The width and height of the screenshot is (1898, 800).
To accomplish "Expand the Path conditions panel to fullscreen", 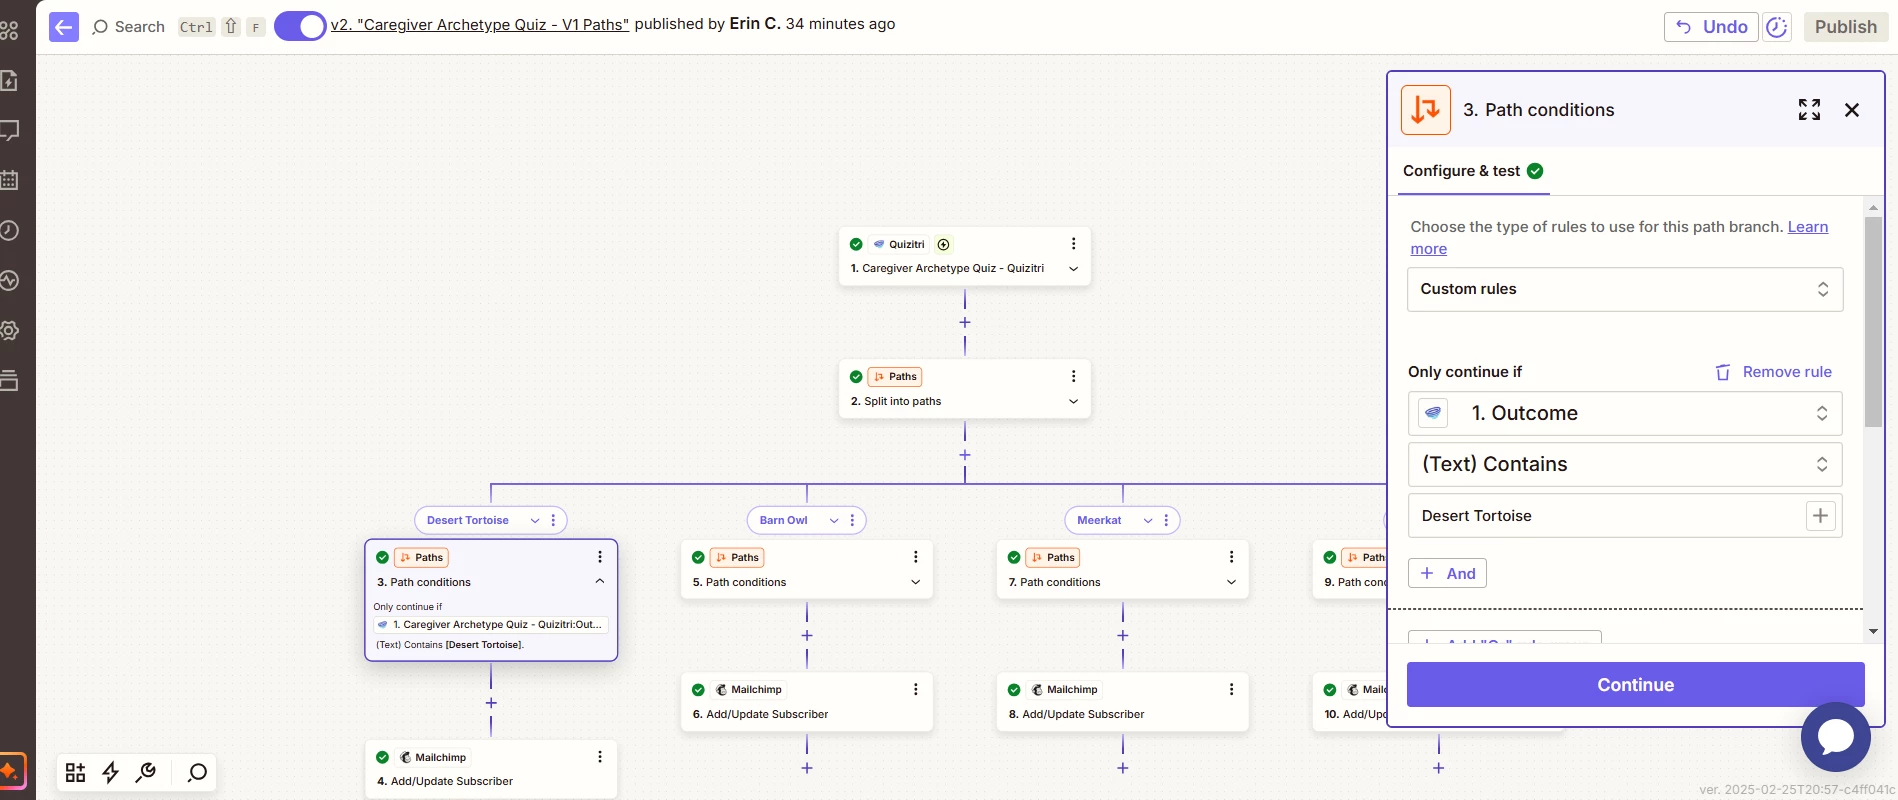I will pos(1809,110).
